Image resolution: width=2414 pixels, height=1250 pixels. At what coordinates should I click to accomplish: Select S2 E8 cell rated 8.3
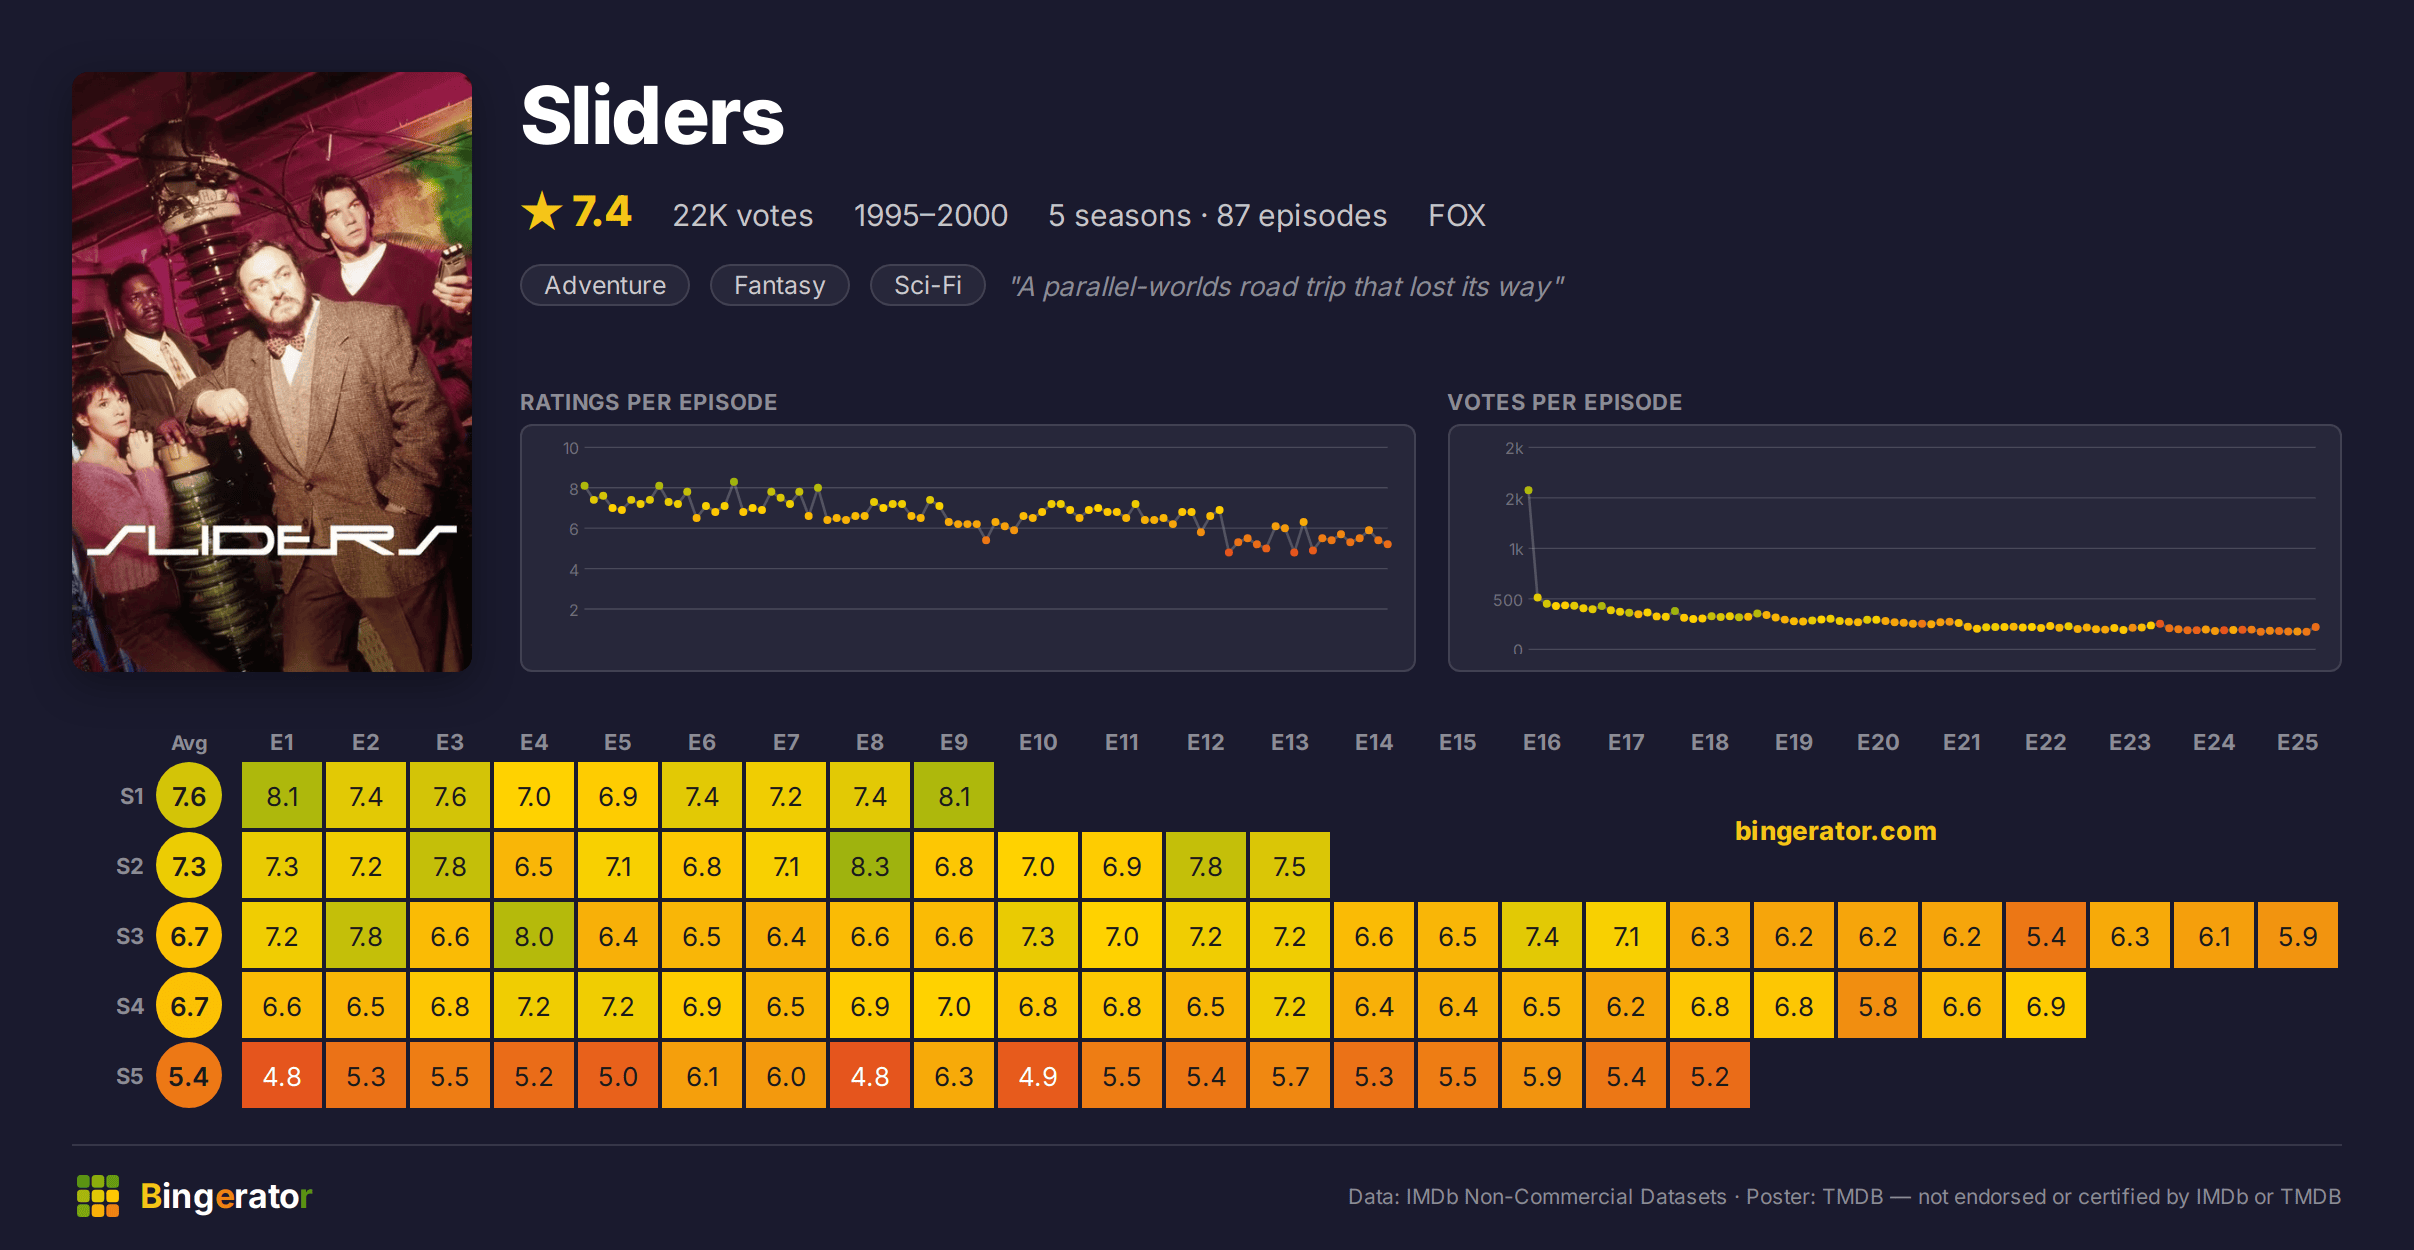coord(870,865)
